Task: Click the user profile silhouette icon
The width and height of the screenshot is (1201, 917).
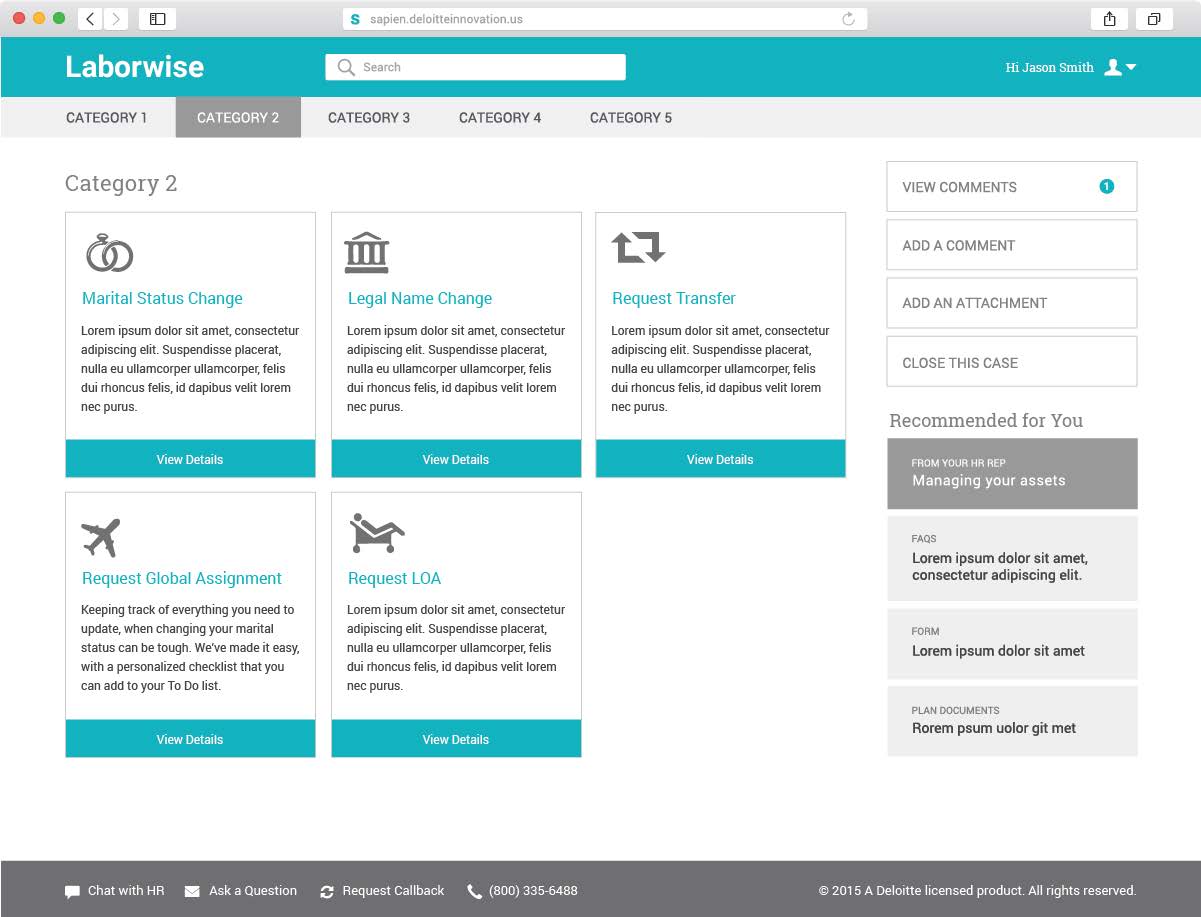Action: [1112, 67]
